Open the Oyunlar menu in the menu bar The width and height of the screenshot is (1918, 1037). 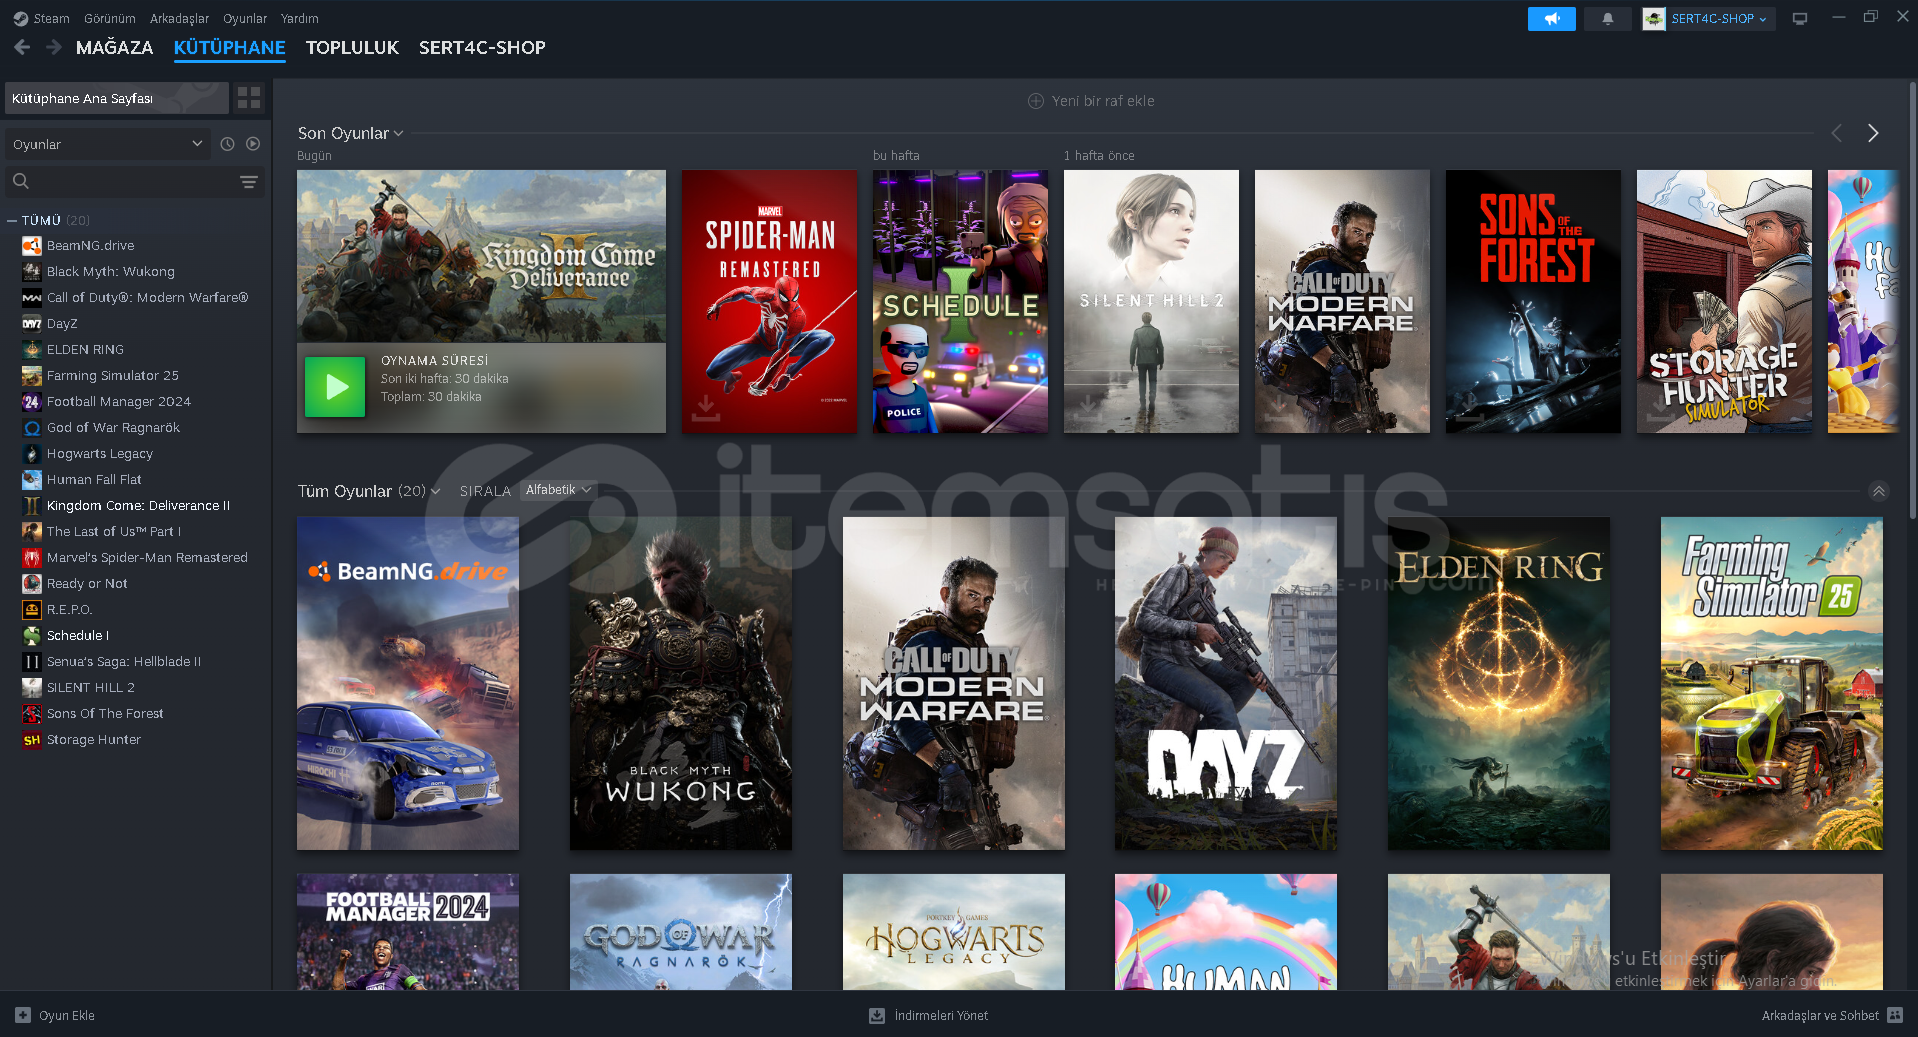point(245,18)
